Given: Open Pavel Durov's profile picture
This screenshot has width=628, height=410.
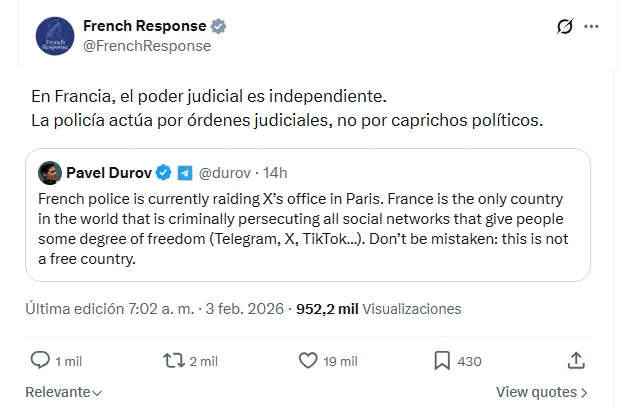Looking at the screenshot, I should pos(47,172).
